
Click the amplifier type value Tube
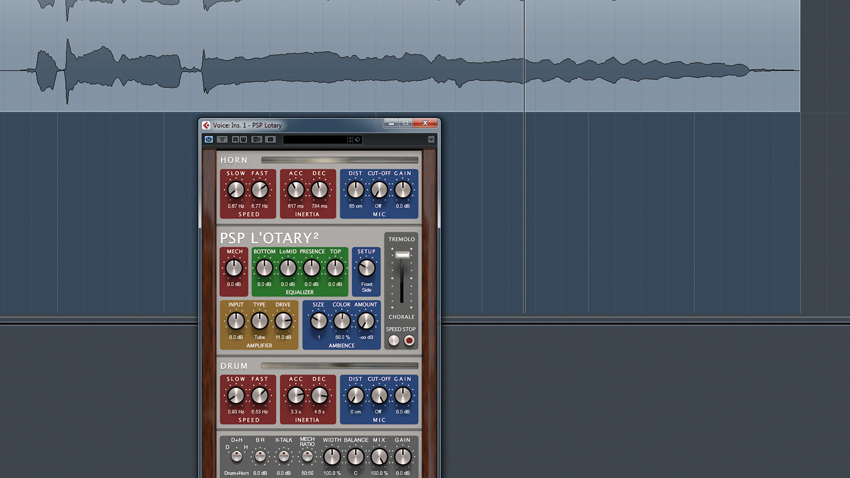point(260,337)
